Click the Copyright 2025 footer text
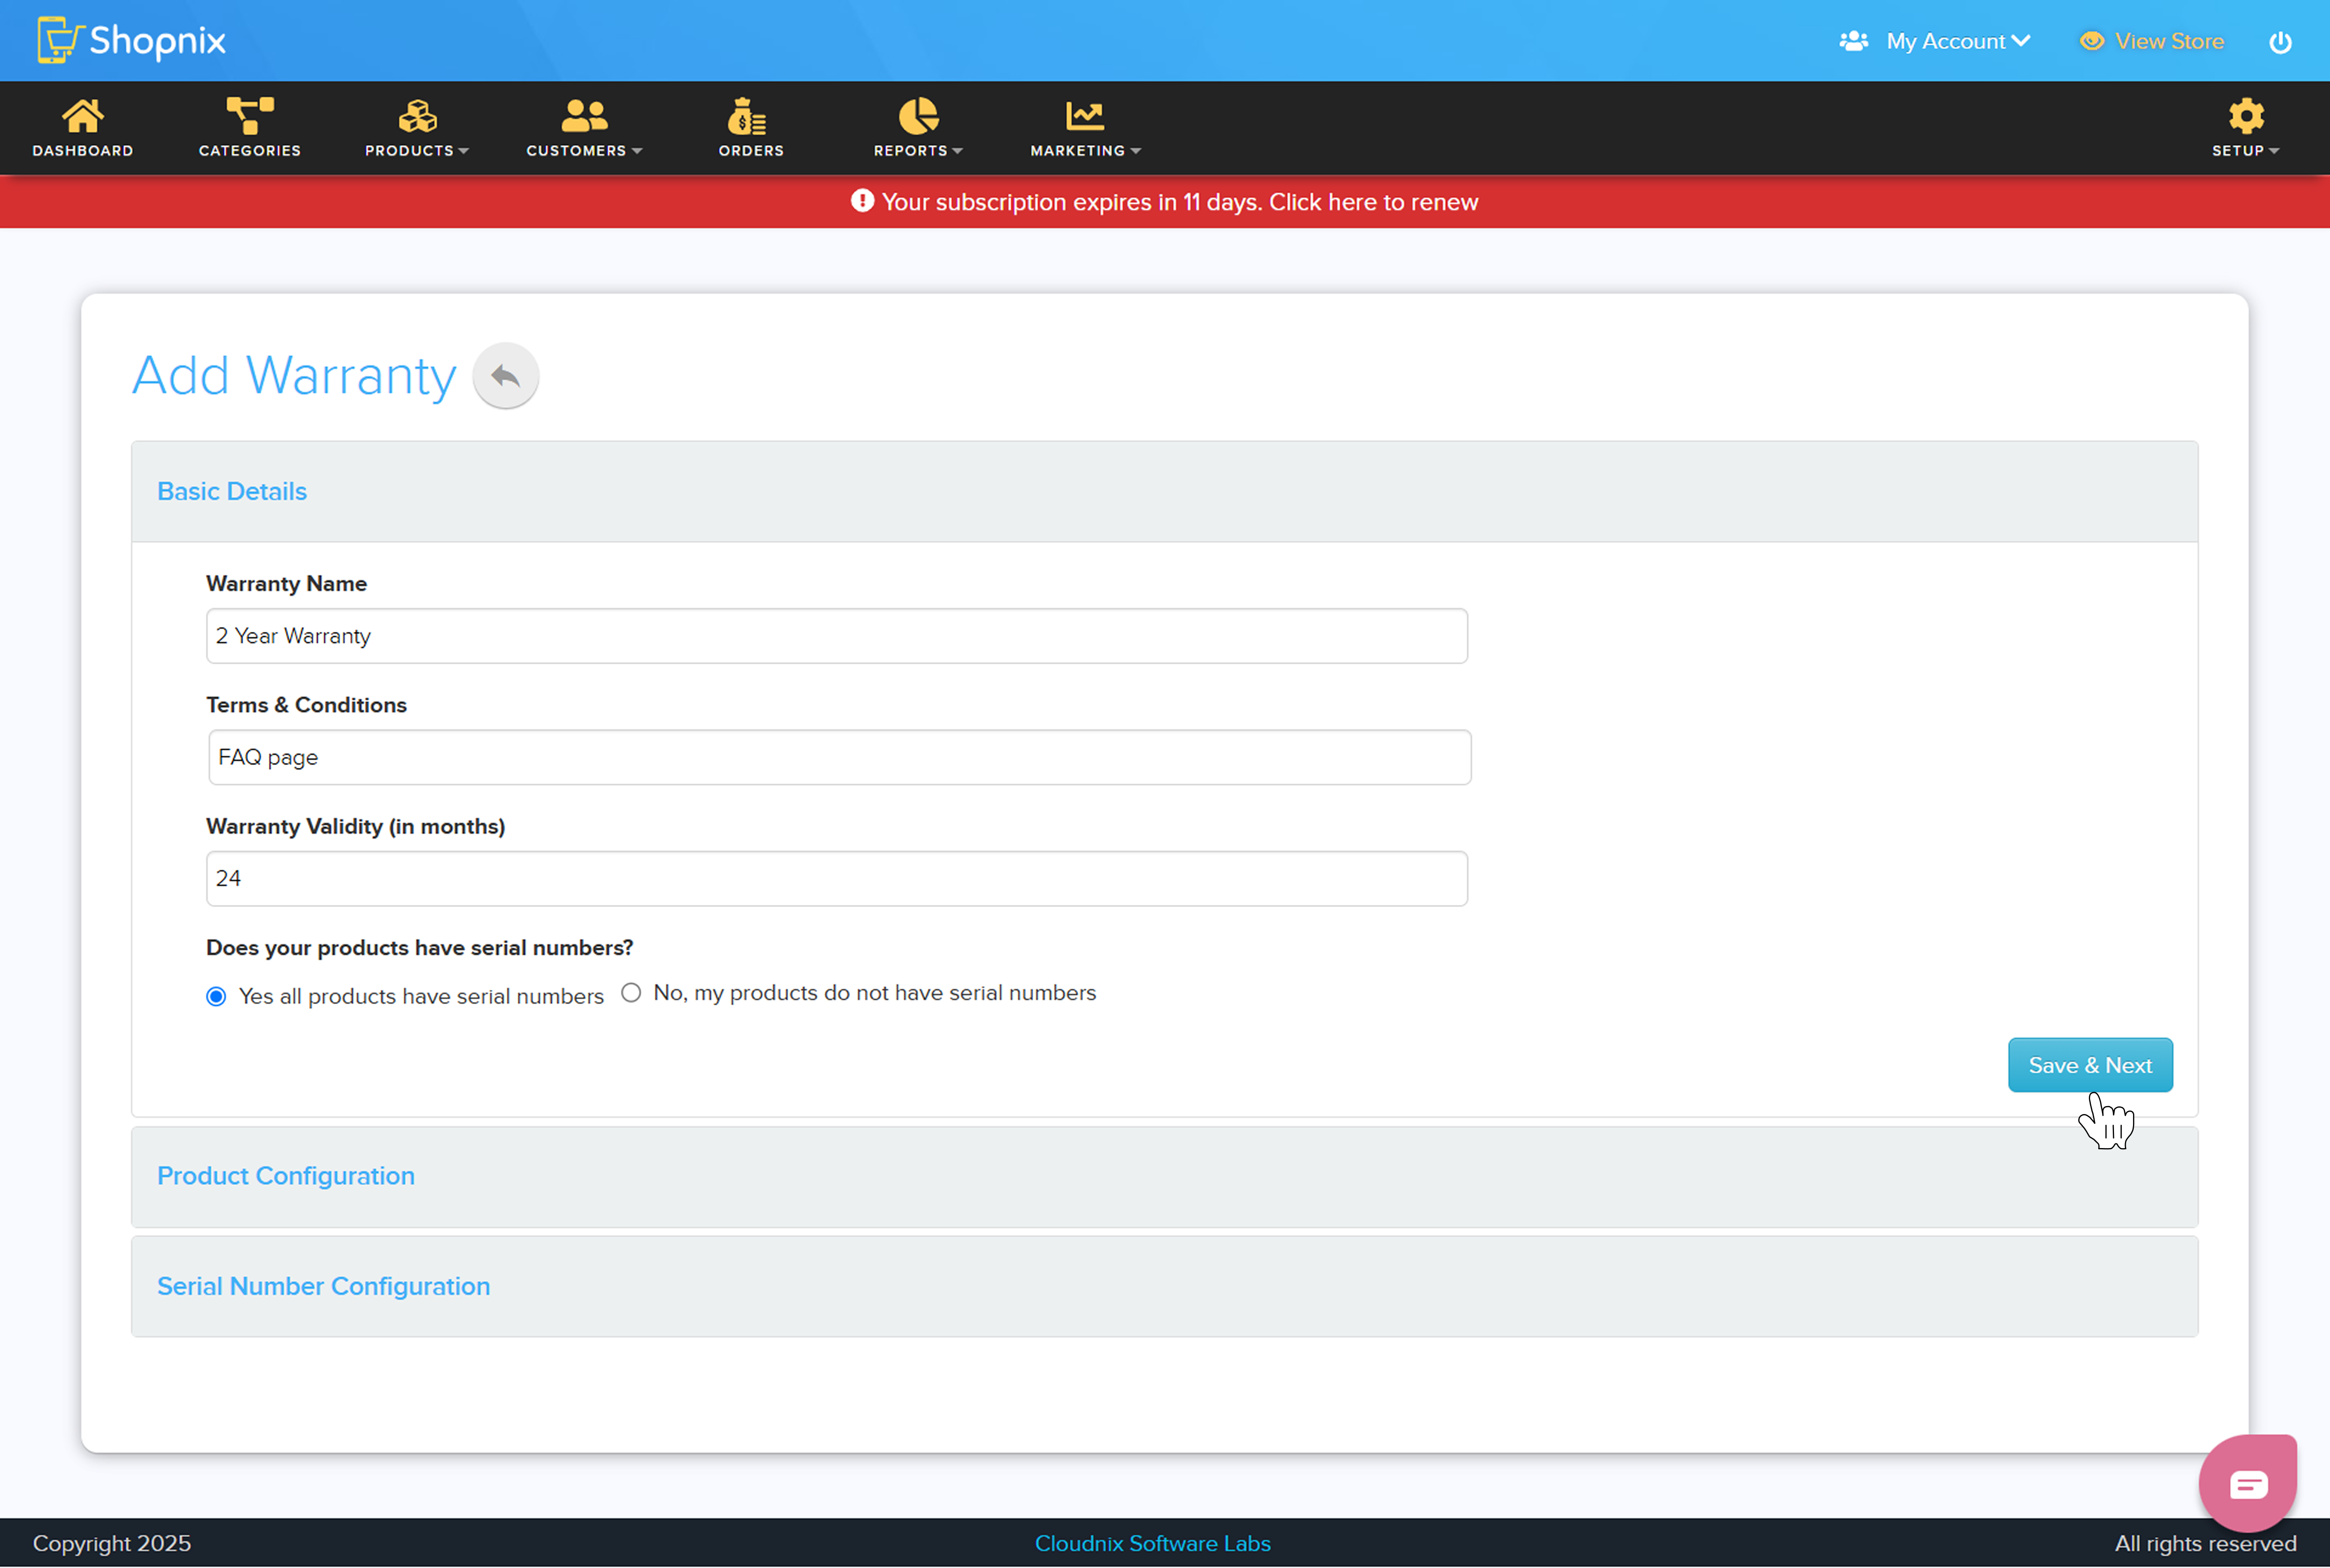Viewport: 2330px width, 1568px height. coord(112,1544)
